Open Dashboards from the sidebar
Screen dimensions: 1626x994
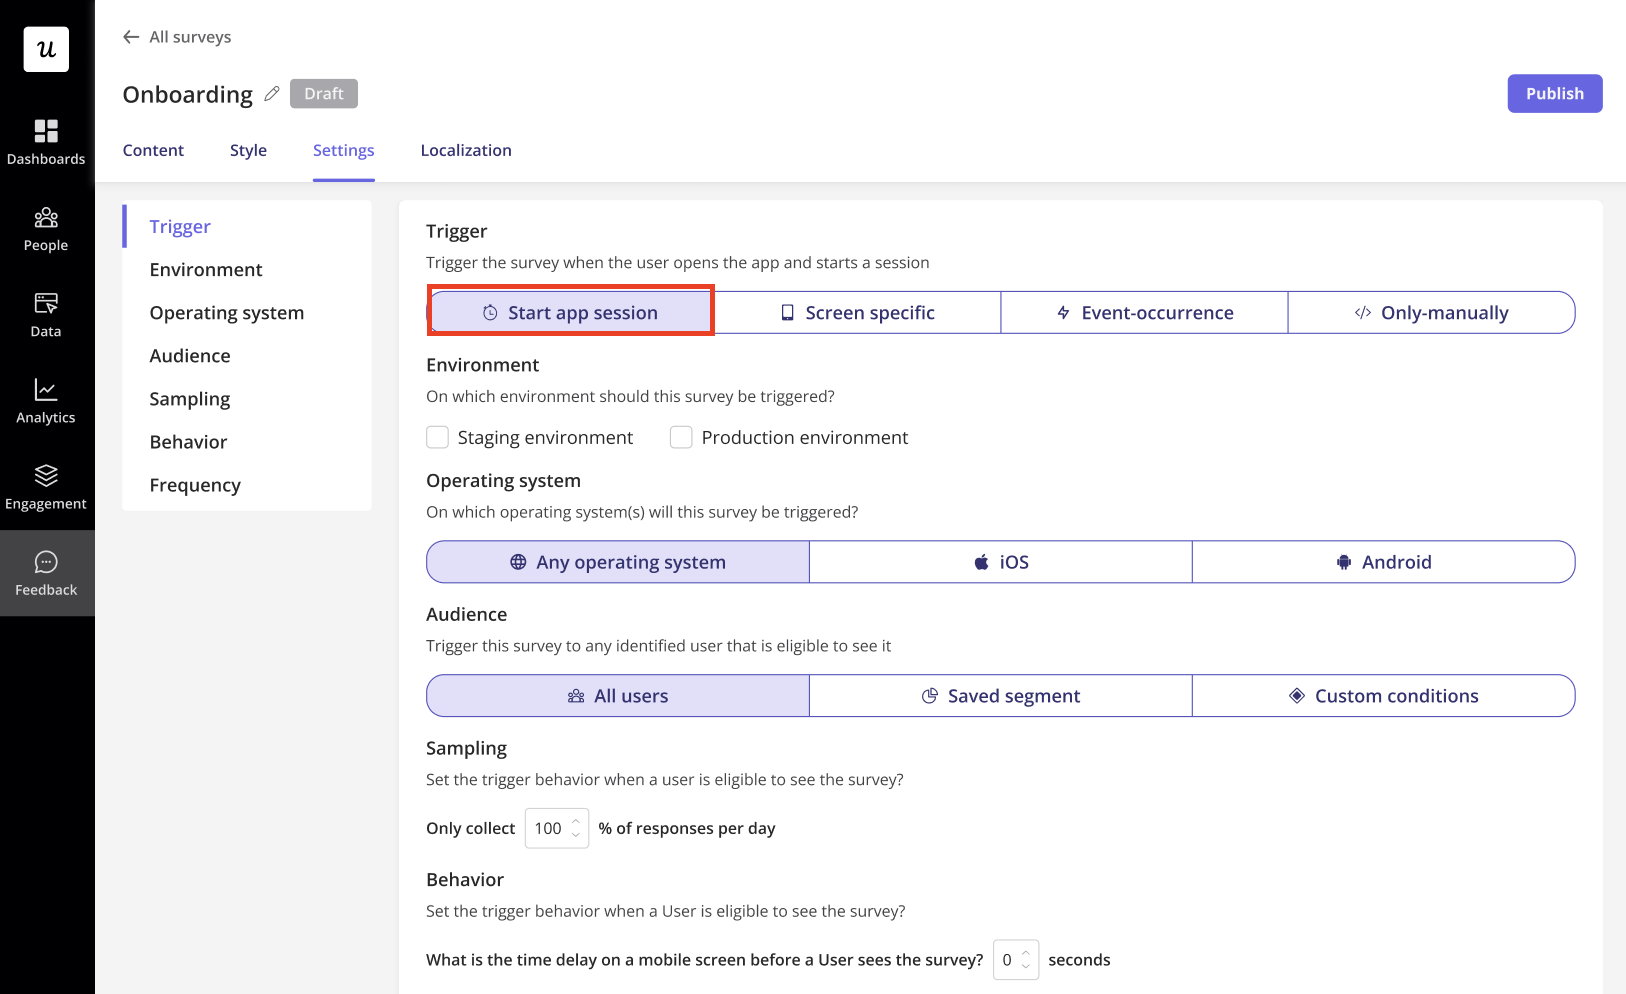pyautogui.click(x=46, y=143)
